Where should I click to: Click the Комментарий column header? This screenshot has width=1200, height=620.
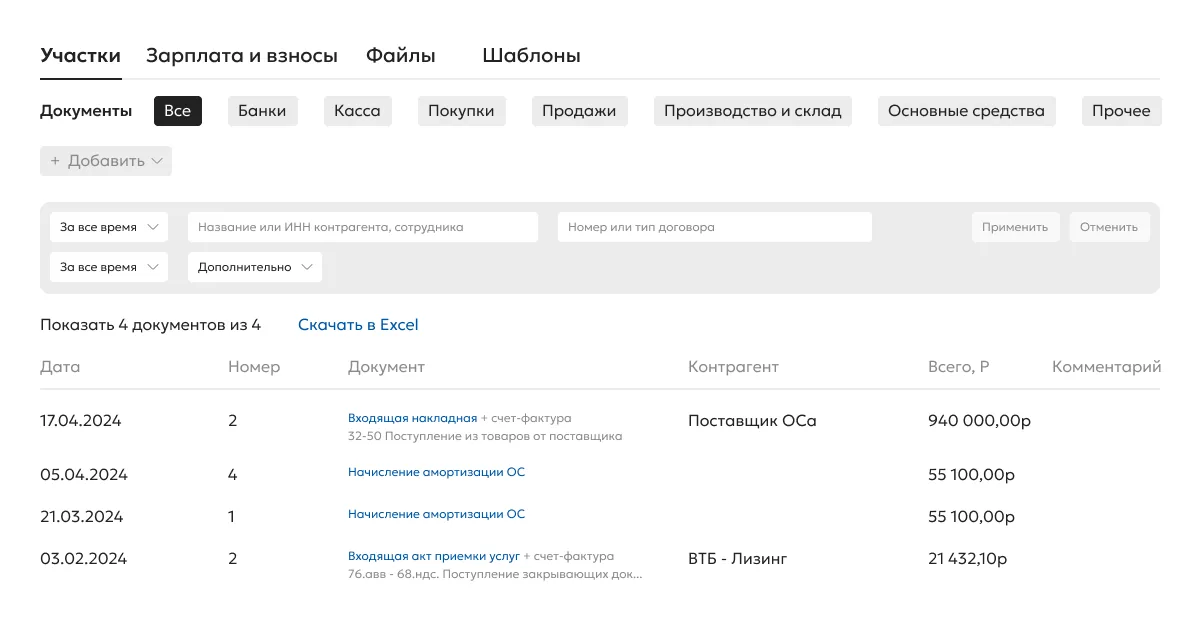tap(1106, 367)
